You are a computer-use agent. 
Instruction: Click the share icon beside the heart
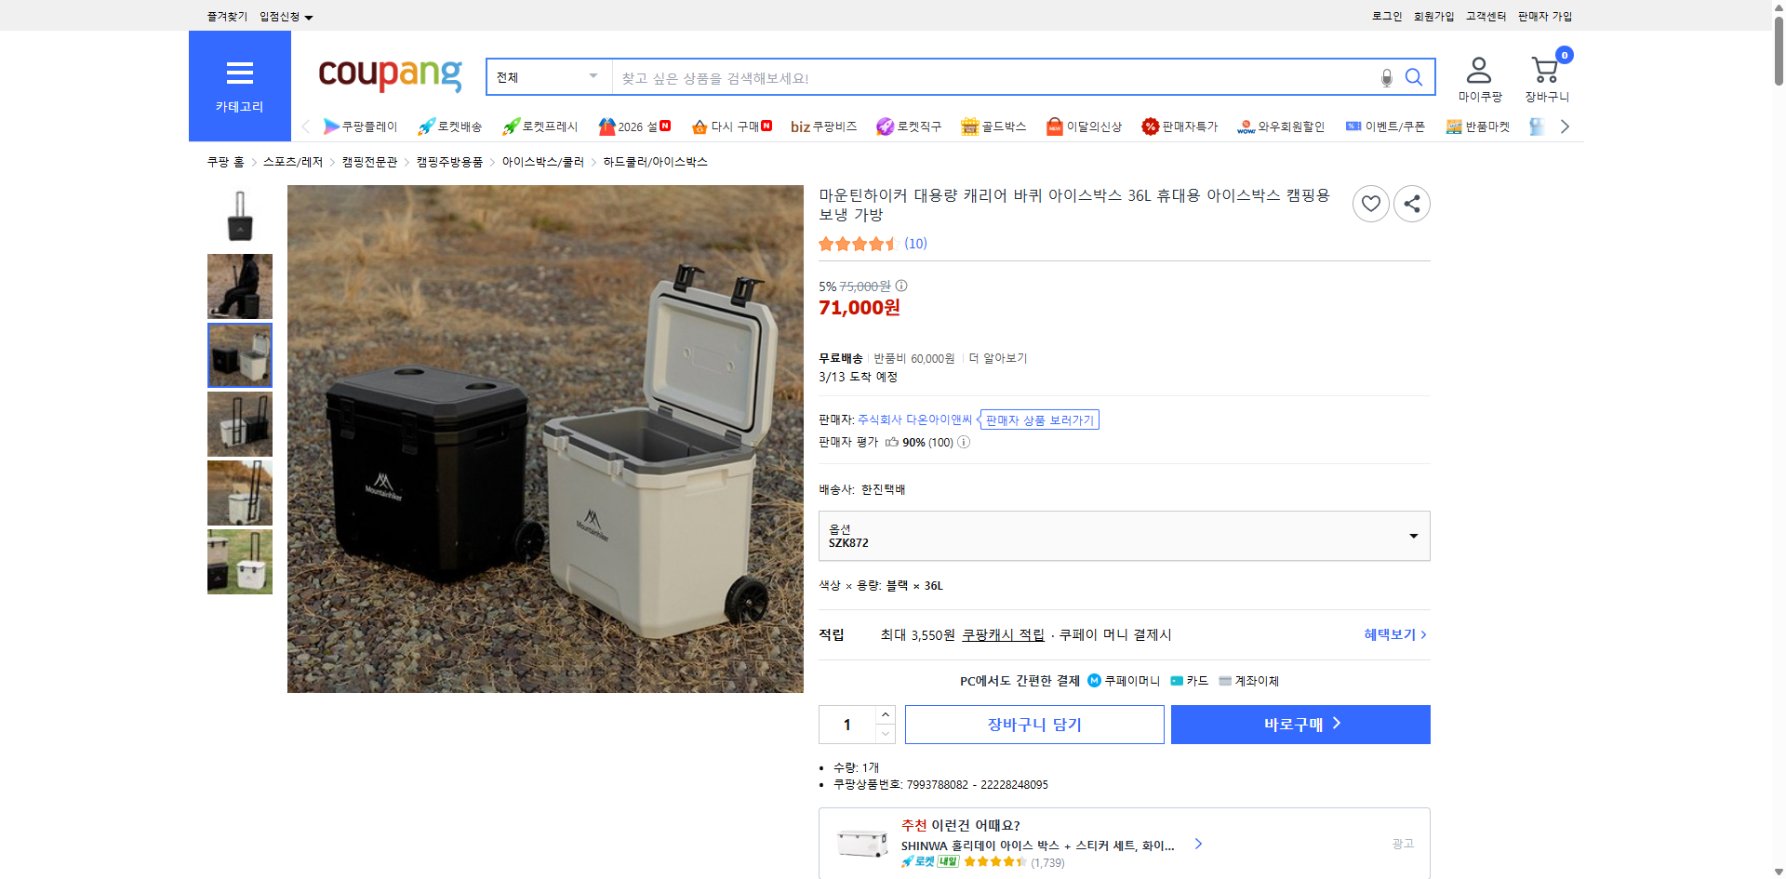click(x=1411, y=203)
